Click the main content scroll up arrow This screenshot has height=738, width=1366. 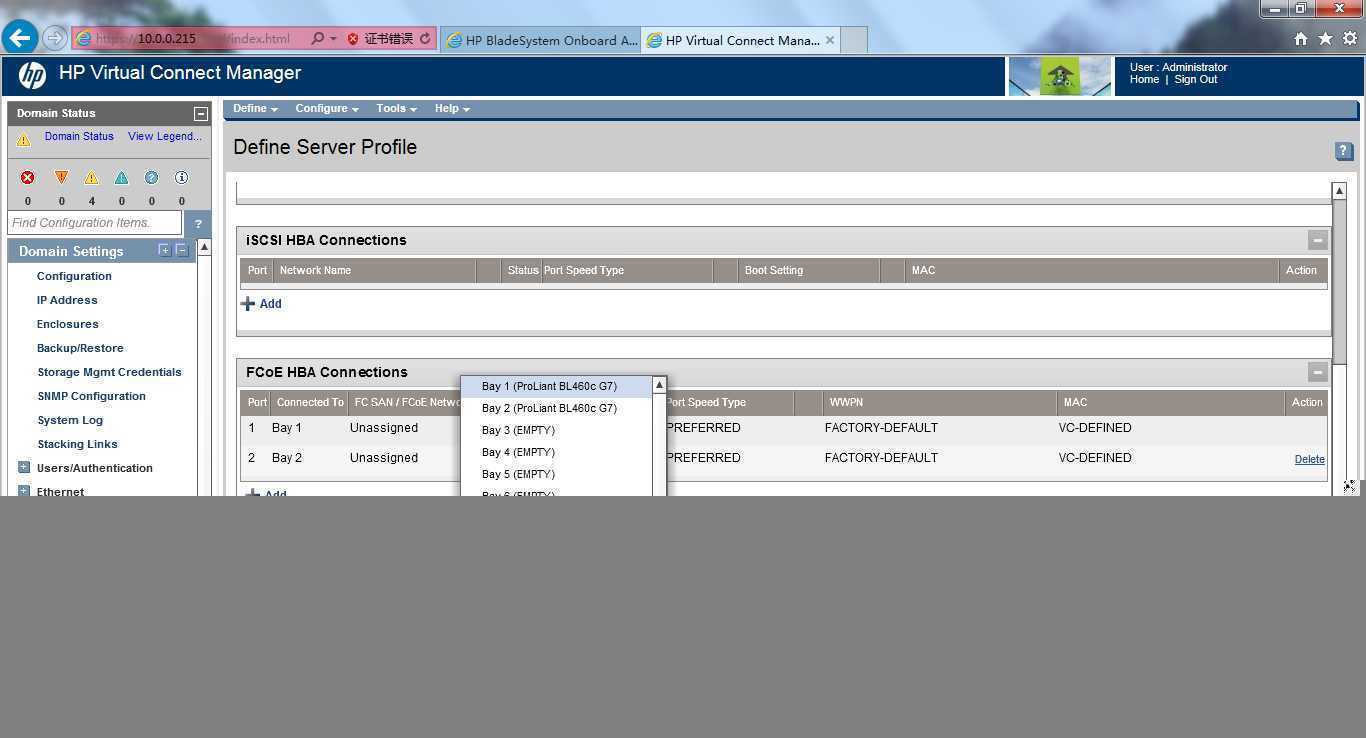coord(1339,191)
